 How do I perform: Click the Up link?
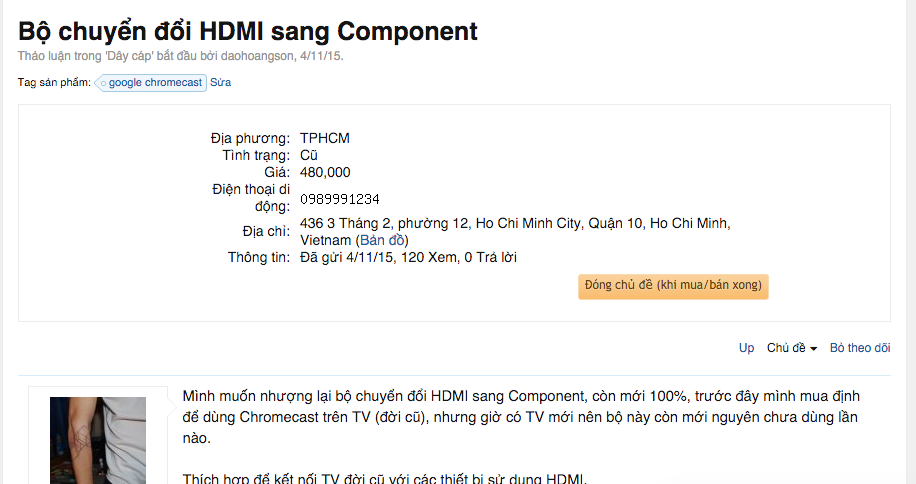click(746, 347)
